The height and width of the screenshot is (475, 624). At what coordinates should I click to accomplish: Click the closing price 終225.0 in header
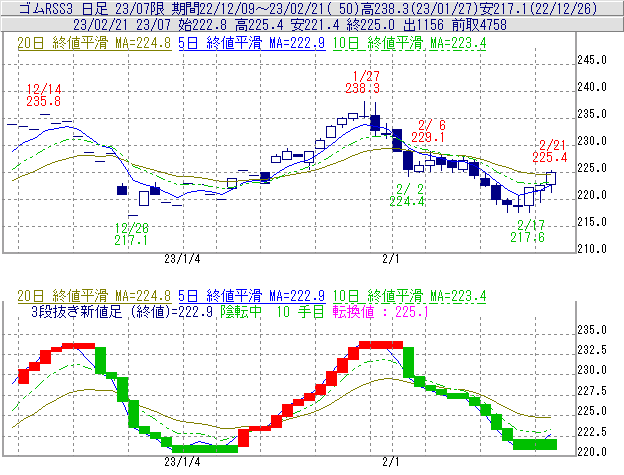coord(371,25)
